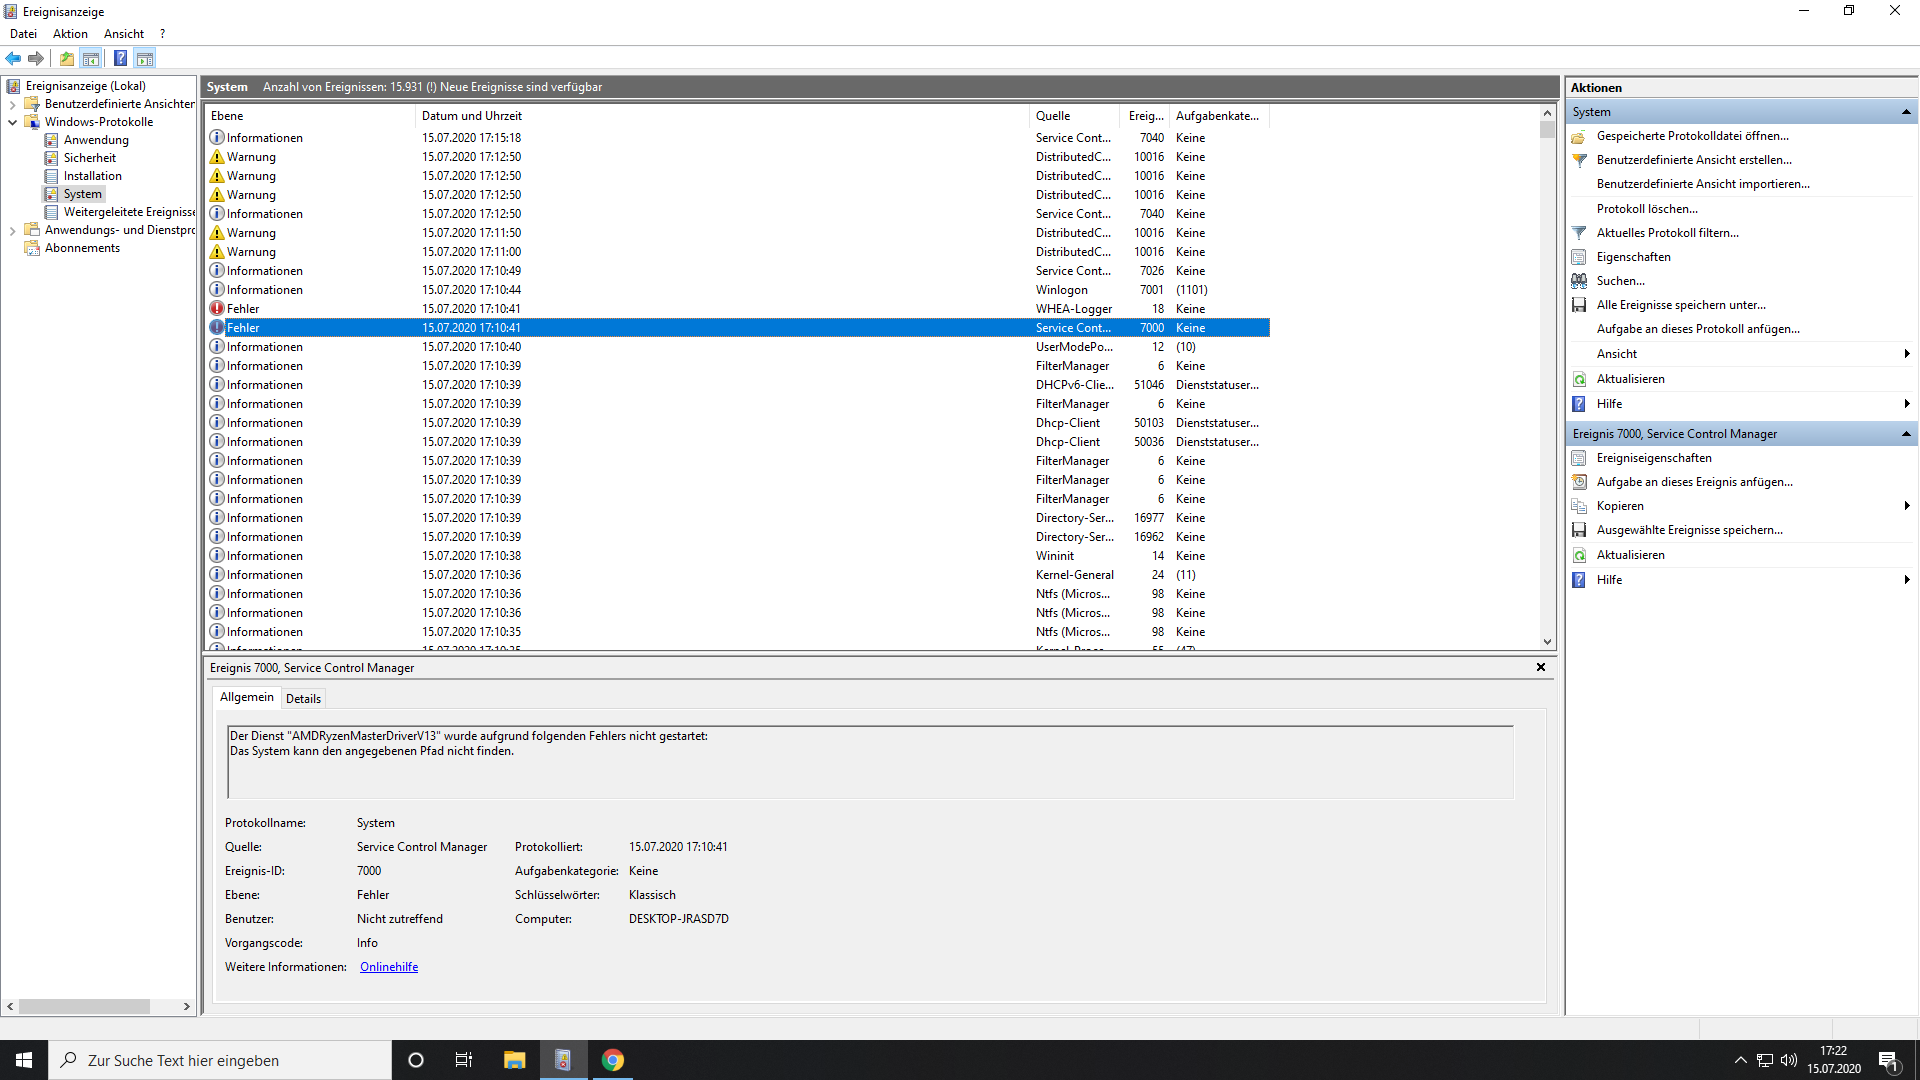Screen dimensions: 1920x1080
Task: Click the blue help toolbar icon
Action: pyautogui.click(x=120, y=58)
